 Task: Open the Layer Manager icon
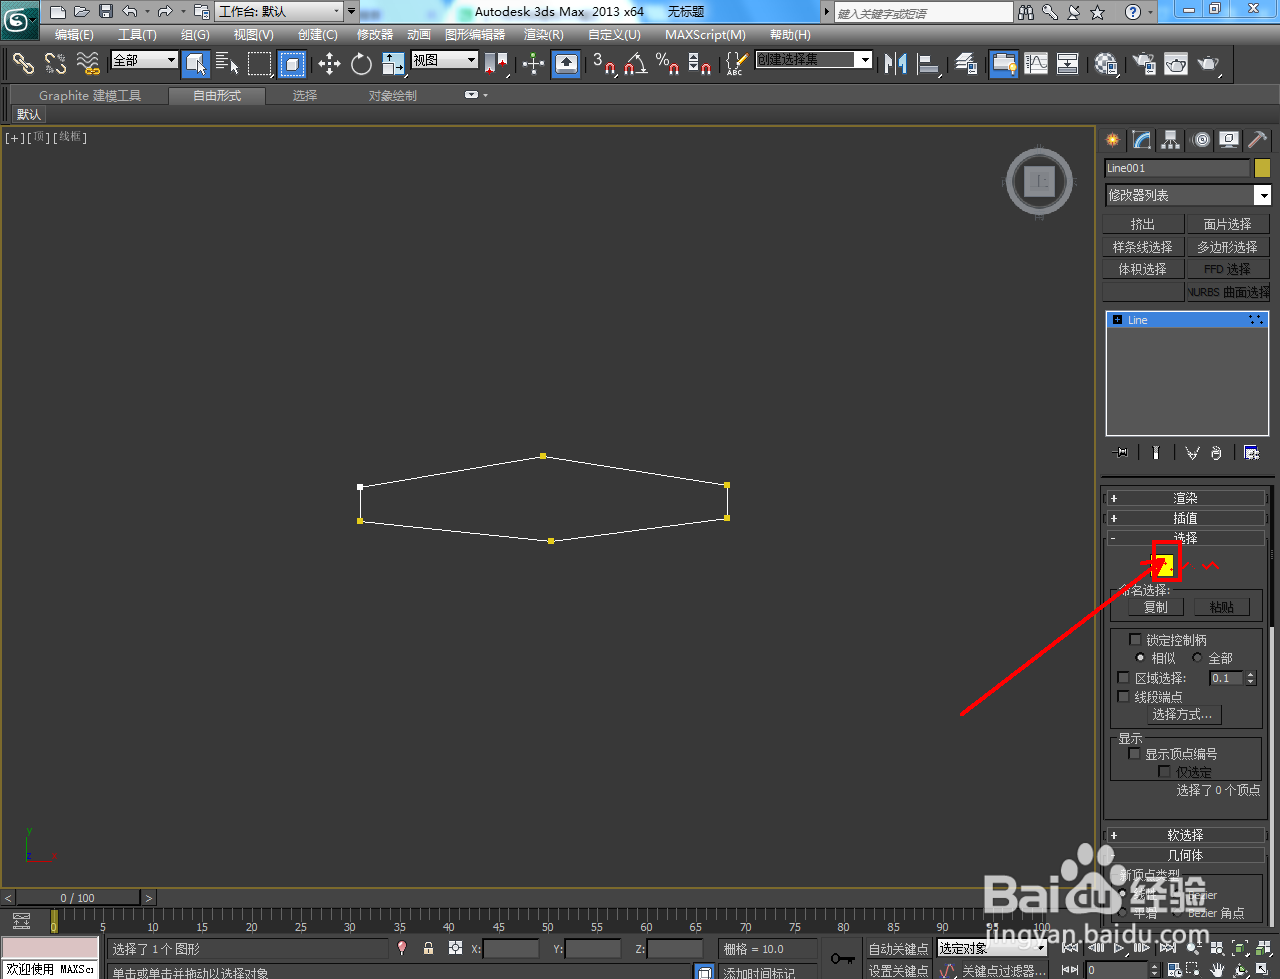coord(966,64)
